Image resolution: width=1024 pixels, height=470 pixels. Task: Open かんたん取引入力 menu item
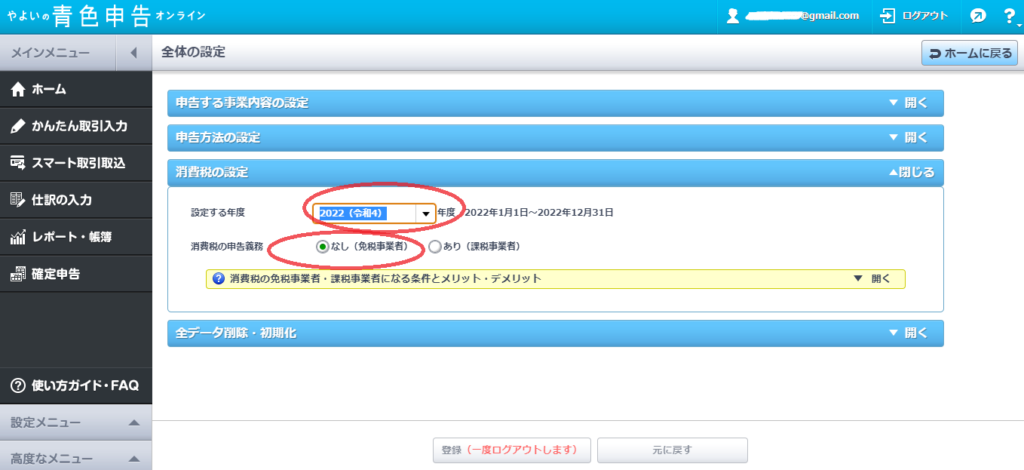(x=76, y=127)
